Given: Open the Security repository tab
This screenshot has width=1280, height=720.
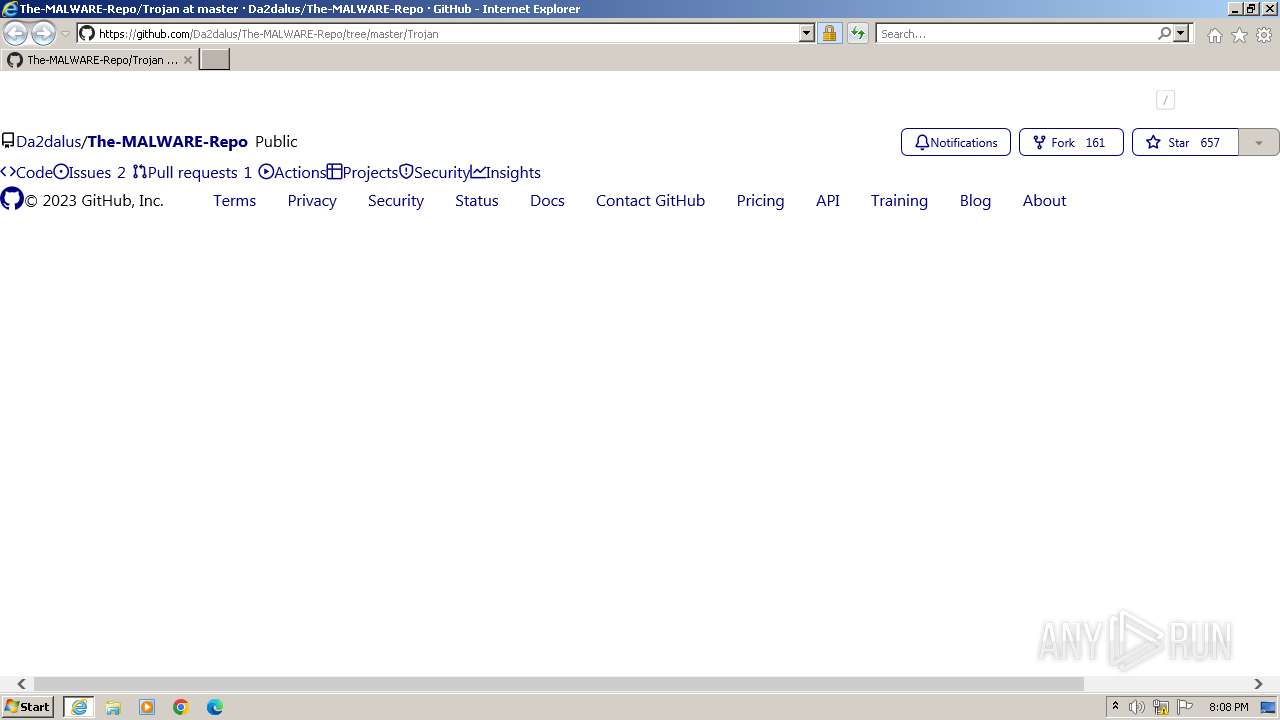Looking at the screenshot, I should click(x=434, y=172).
